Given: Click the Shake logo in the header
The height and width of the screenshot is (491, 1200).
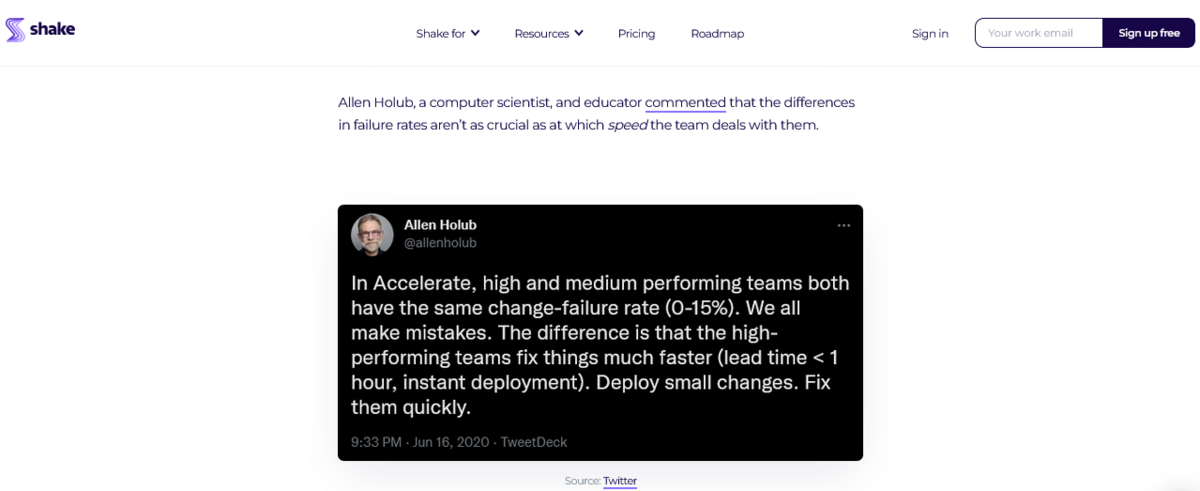Looking at the screenshot, I should 40,30.
